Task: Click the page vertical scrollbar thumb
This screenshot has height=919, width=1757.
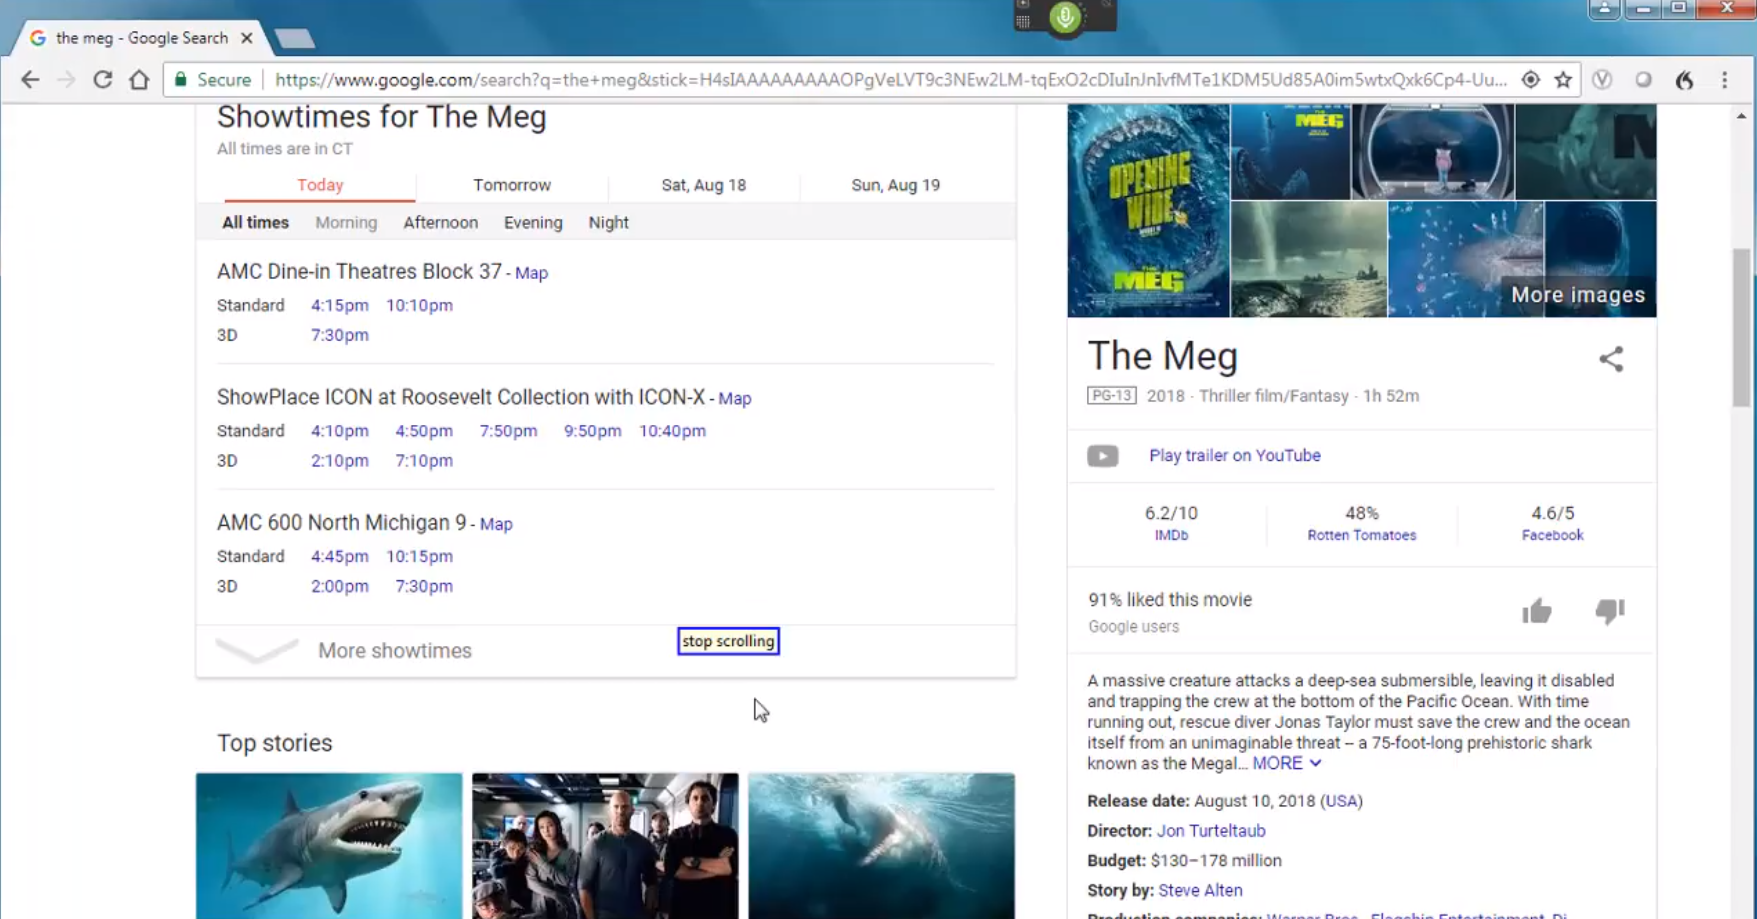Action: [x=1741, y=328]
